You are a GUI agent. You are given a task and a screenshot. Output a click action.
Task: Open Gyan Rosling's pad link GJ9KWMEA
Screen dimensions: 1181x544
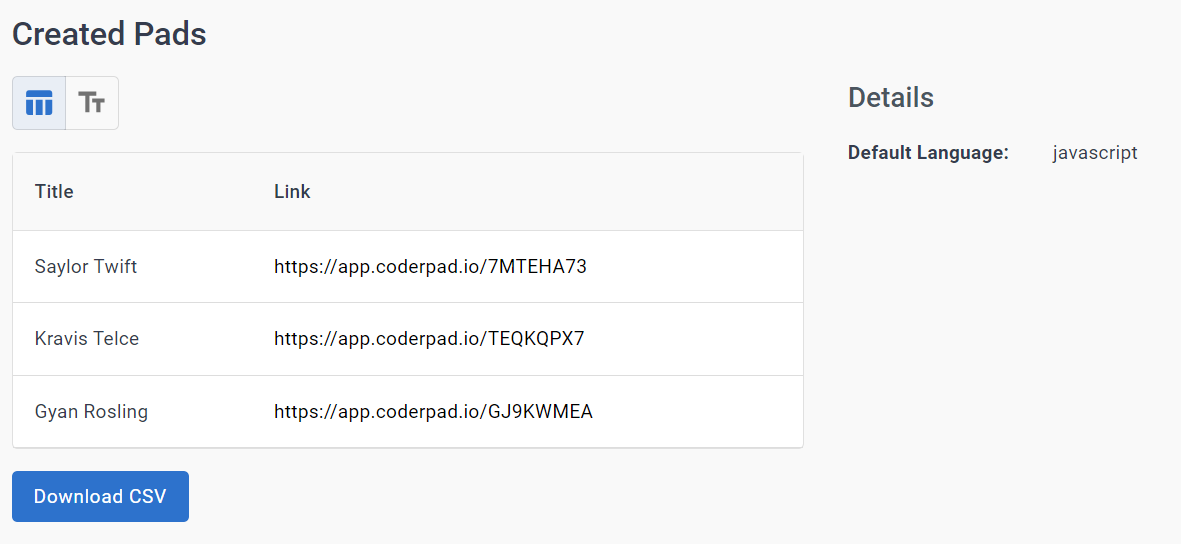433,412
